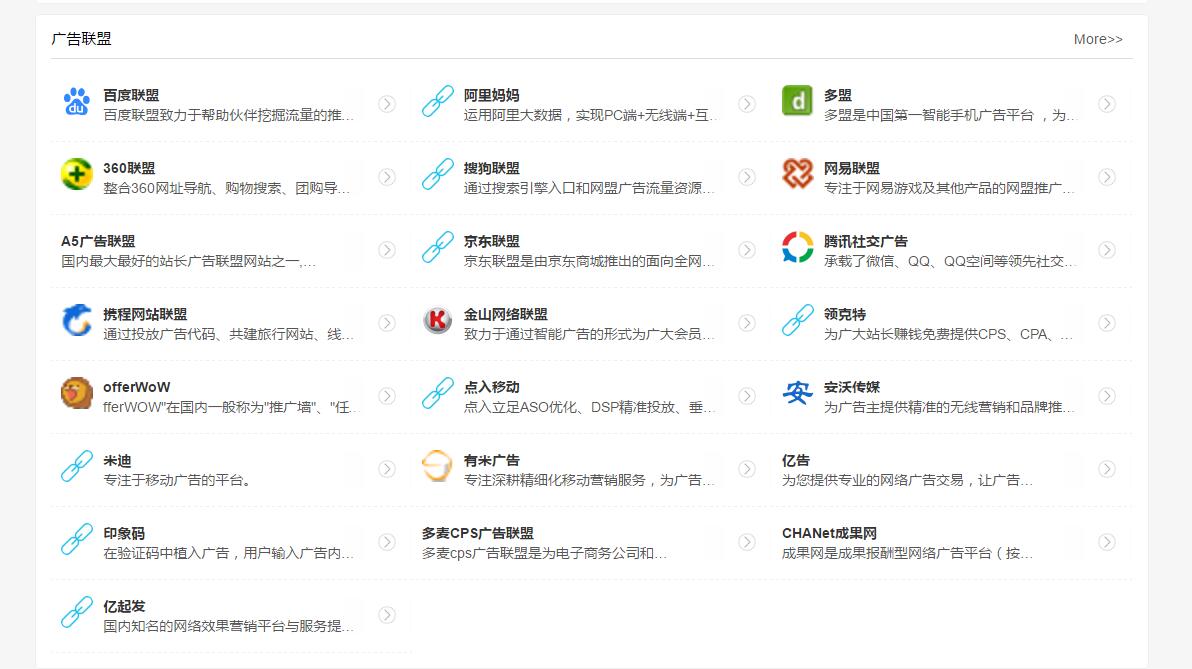Select the 携程网站联盟 blue dolphin logo
The height and width of the screenshot is (669, 1192).
77,323
